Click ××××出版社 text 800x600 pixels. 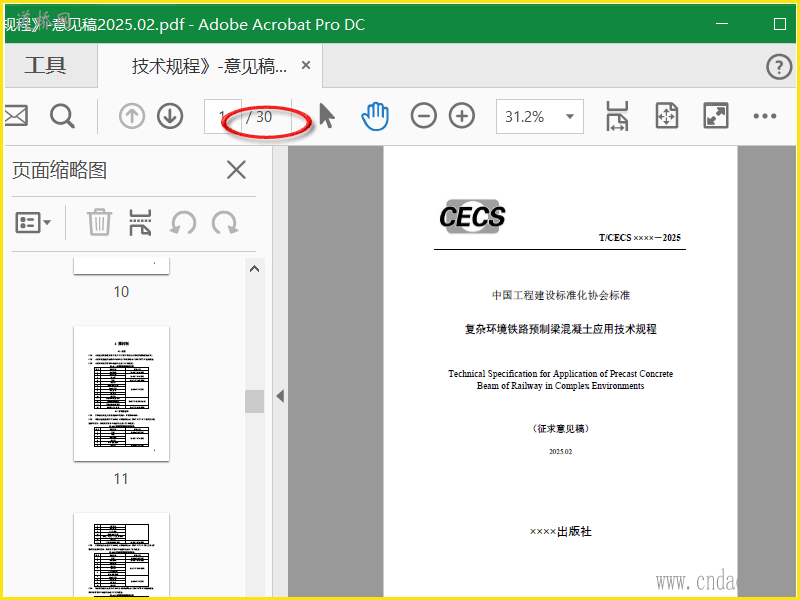click(560, 532)
